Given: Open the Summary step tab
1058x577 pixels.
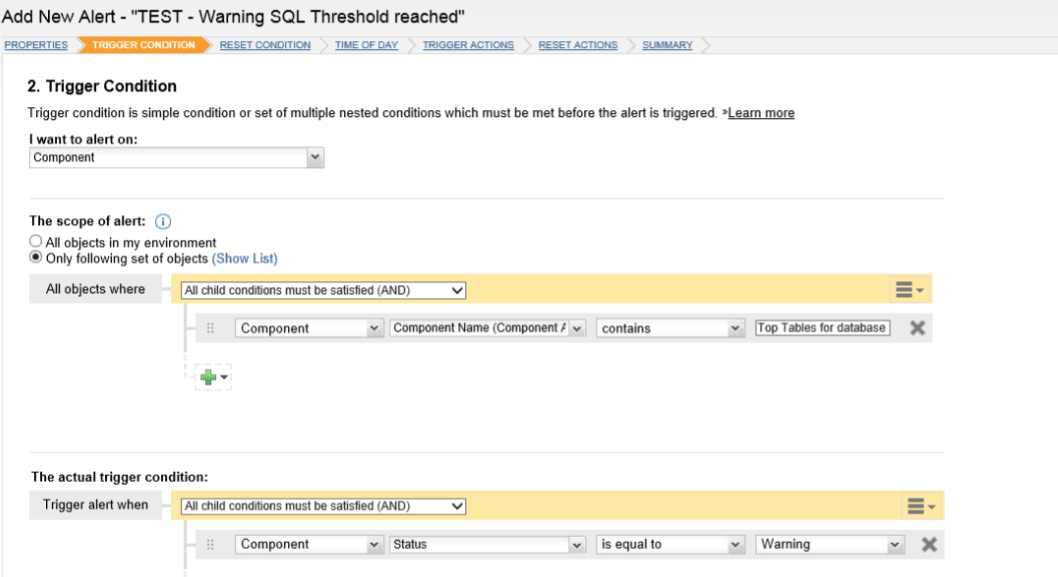Looking at the screenshot, I should click(667, 45).
